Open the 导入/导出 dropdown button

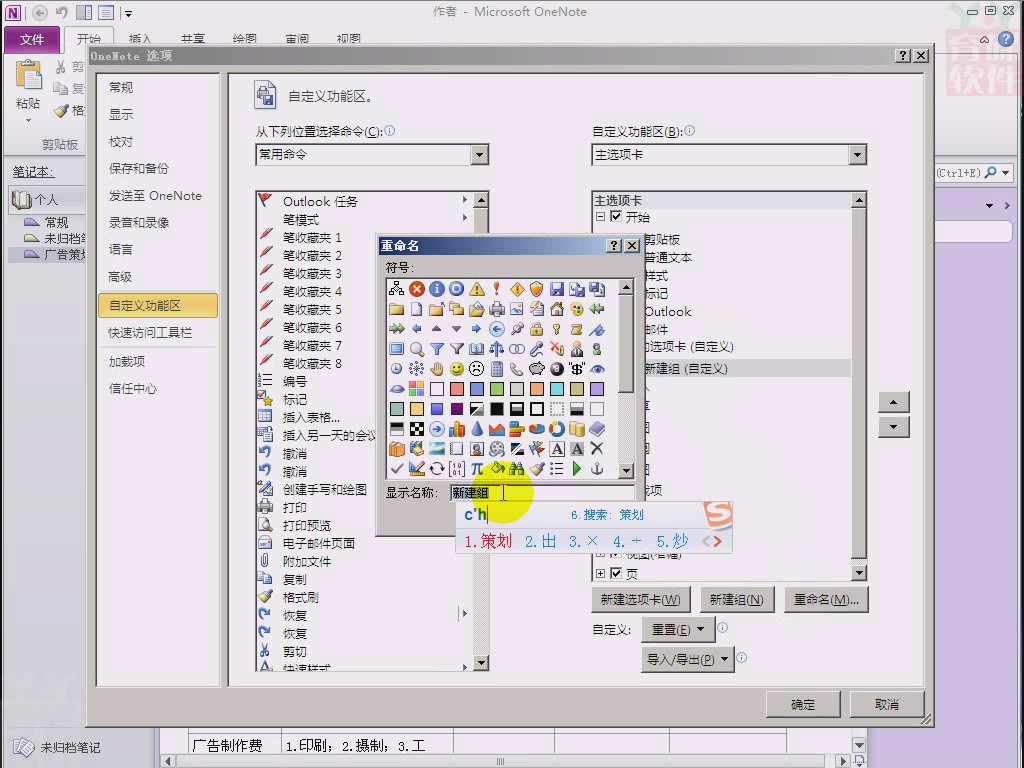tap(687, 660)
